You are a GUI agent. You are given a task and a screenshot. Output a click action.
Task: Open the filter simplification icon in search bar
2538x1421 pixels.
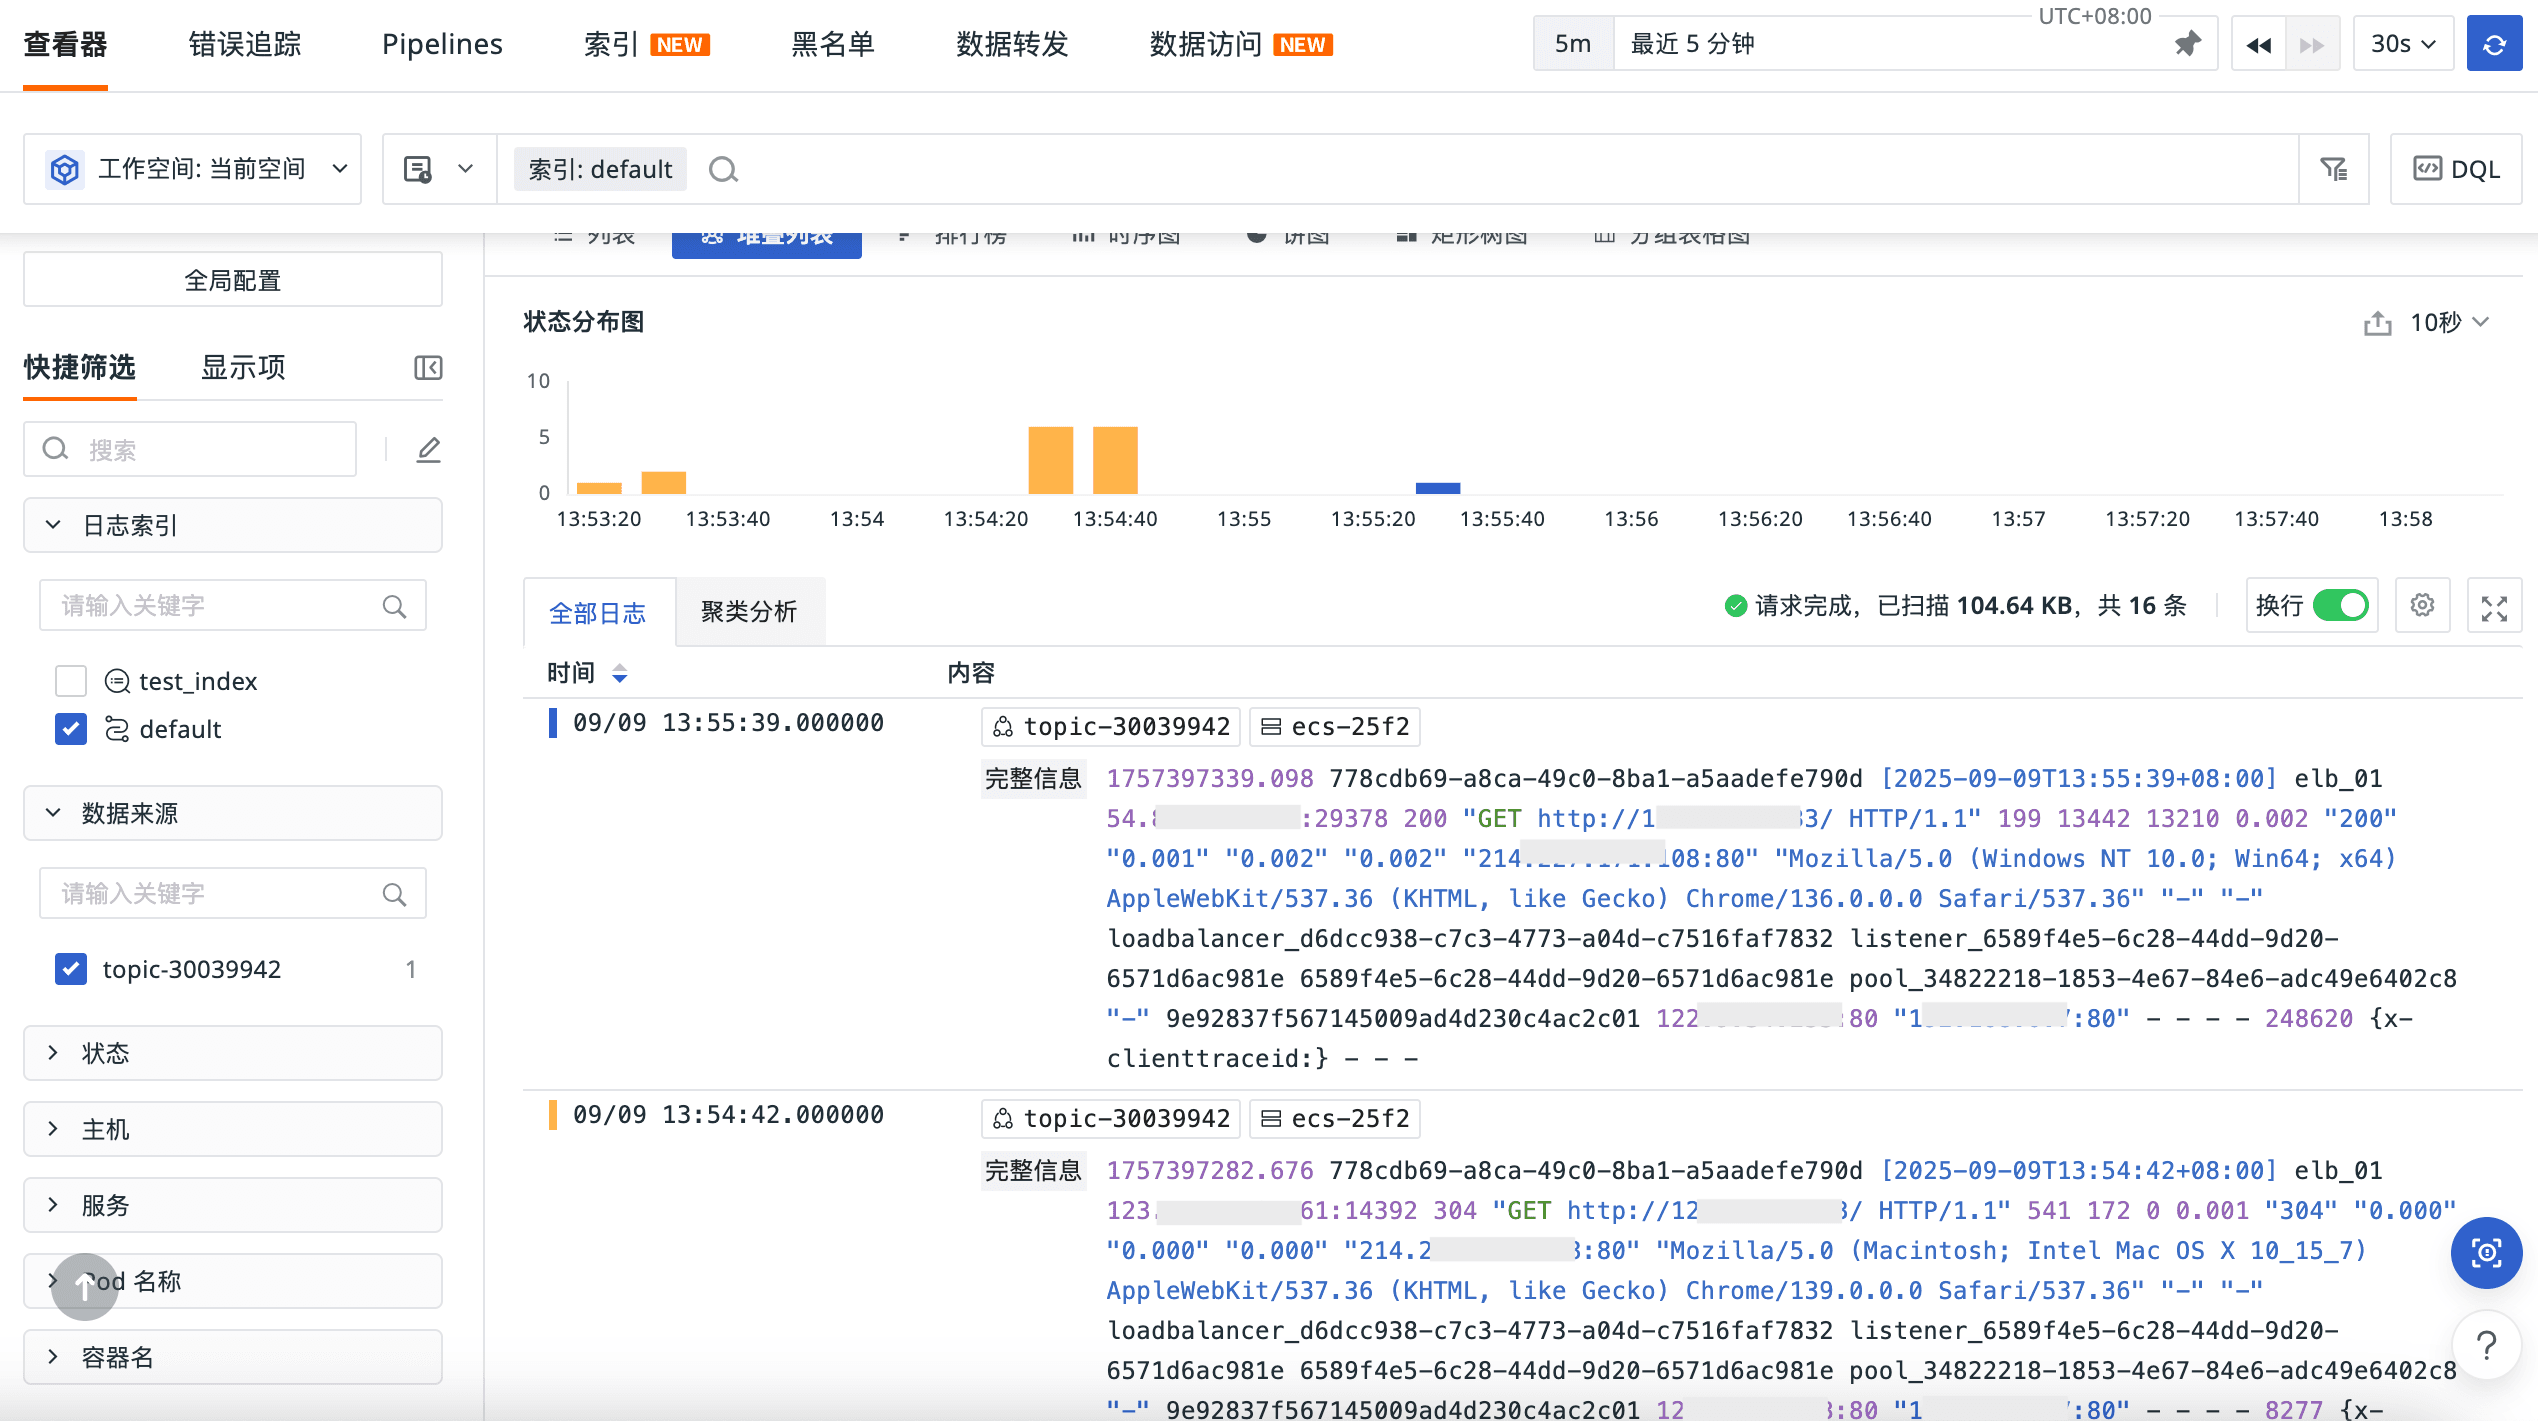coord(2333,169)
